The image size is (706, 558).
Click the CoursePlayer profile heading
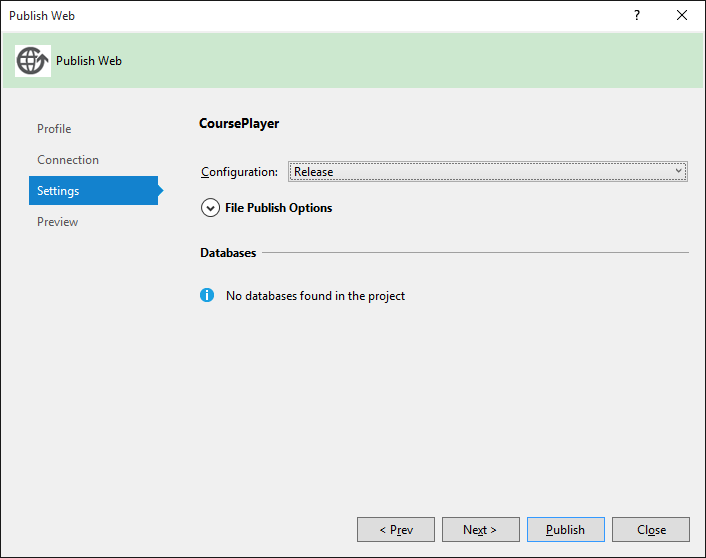click(239, 123)
